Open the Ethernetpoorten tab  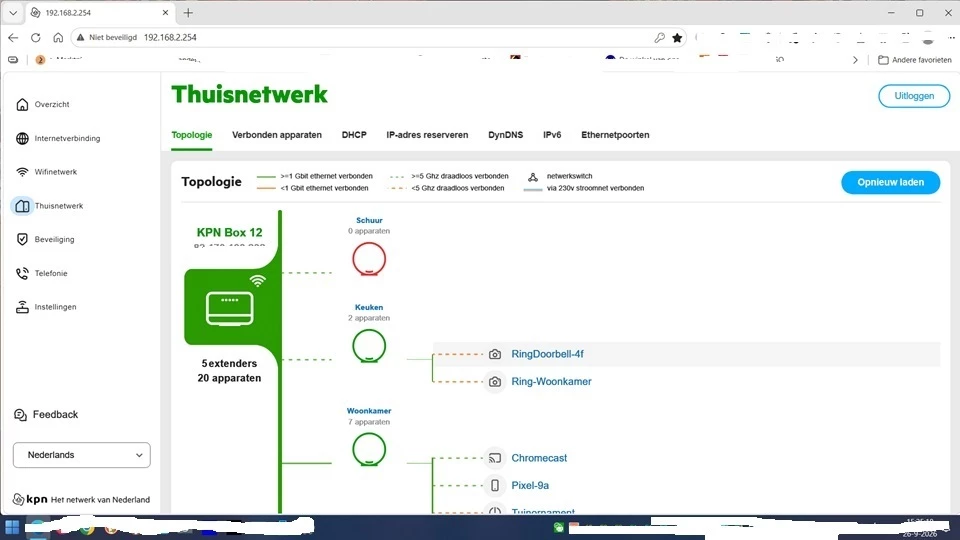pyautogui.click(x=615, y=135)
